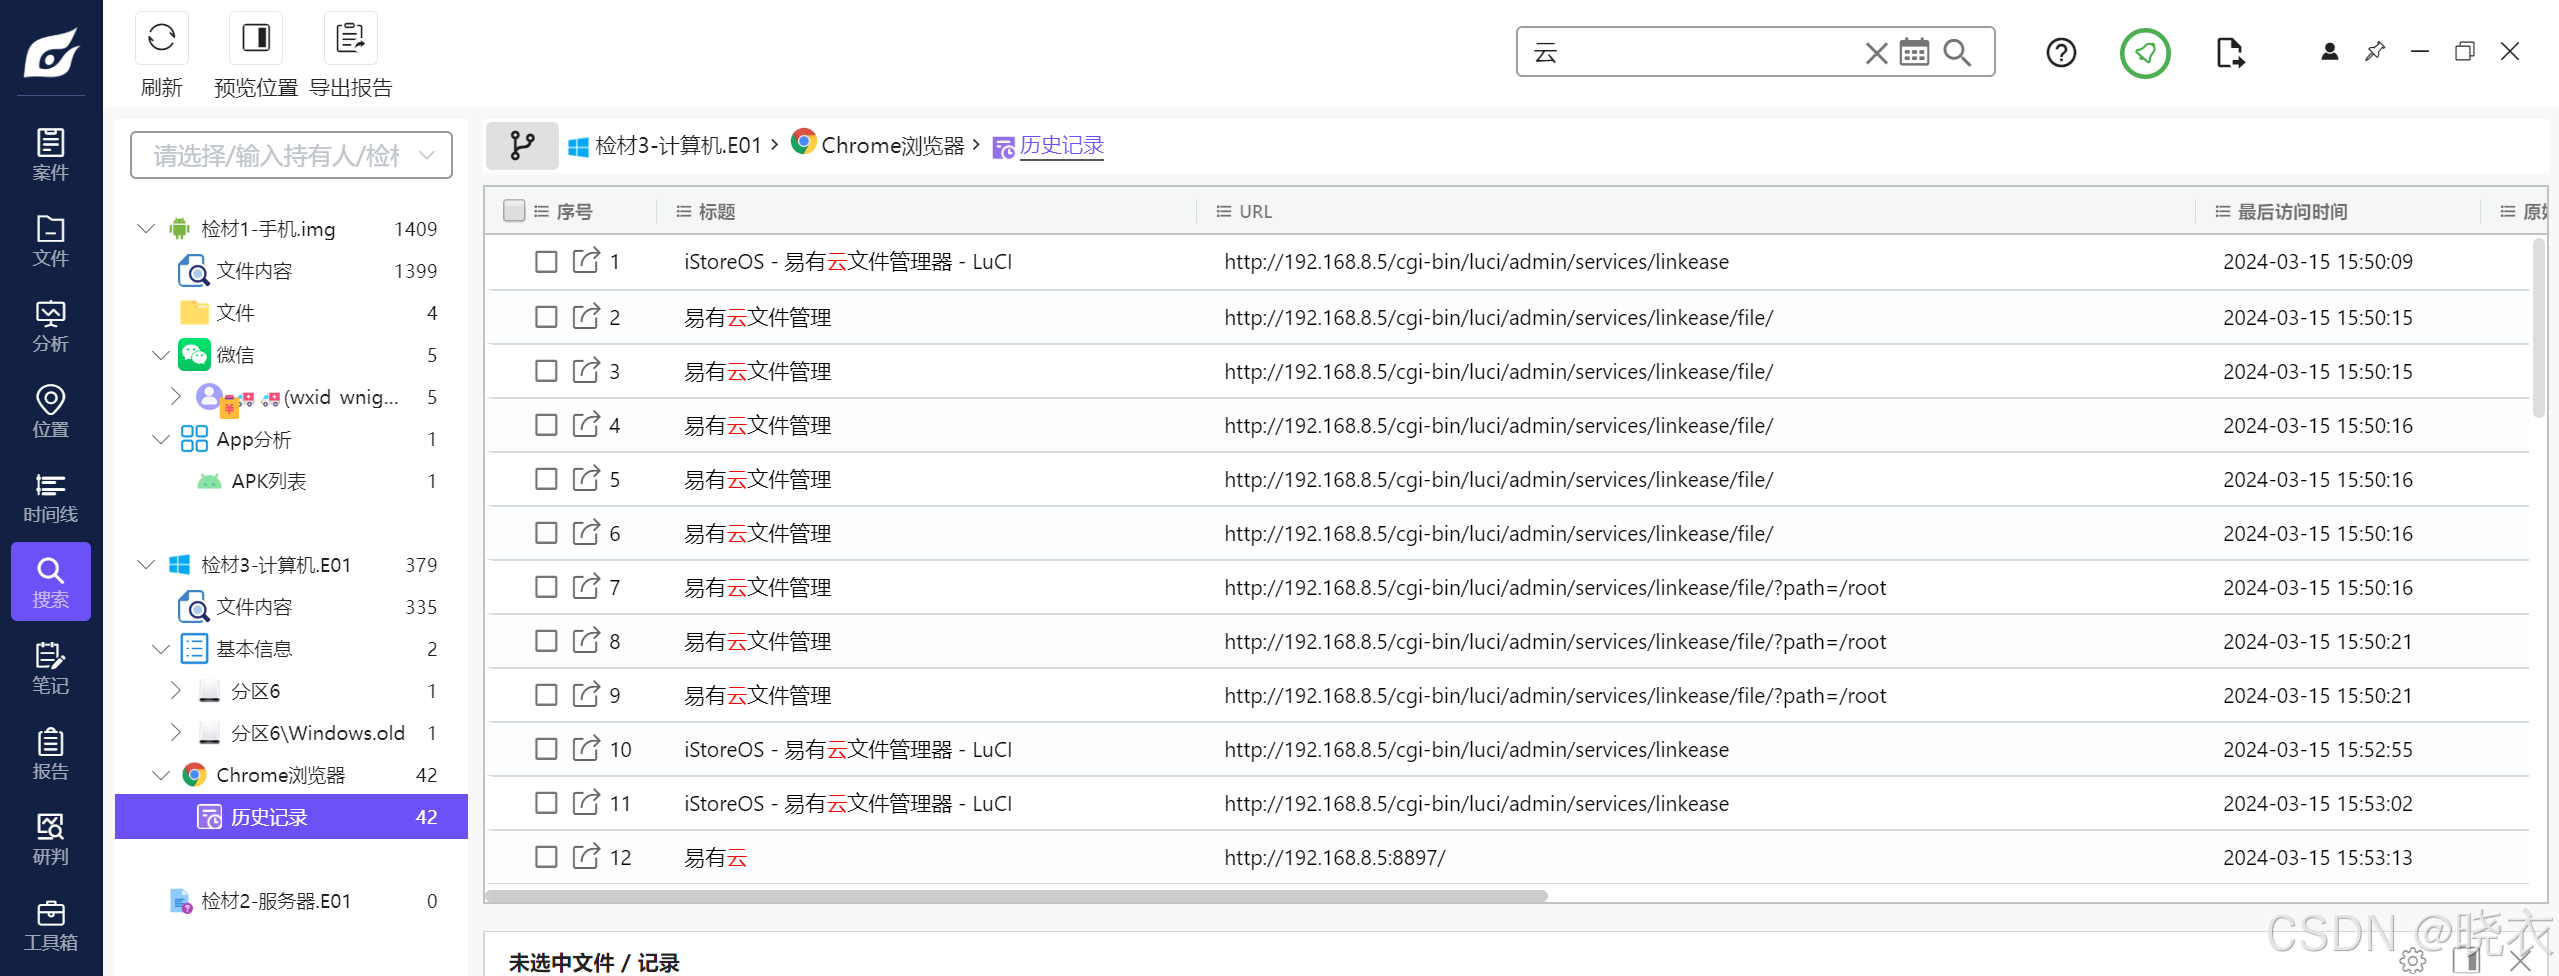
Task: Collapse the 检材1-手机.img tree node
Action: tap(146, 229)
